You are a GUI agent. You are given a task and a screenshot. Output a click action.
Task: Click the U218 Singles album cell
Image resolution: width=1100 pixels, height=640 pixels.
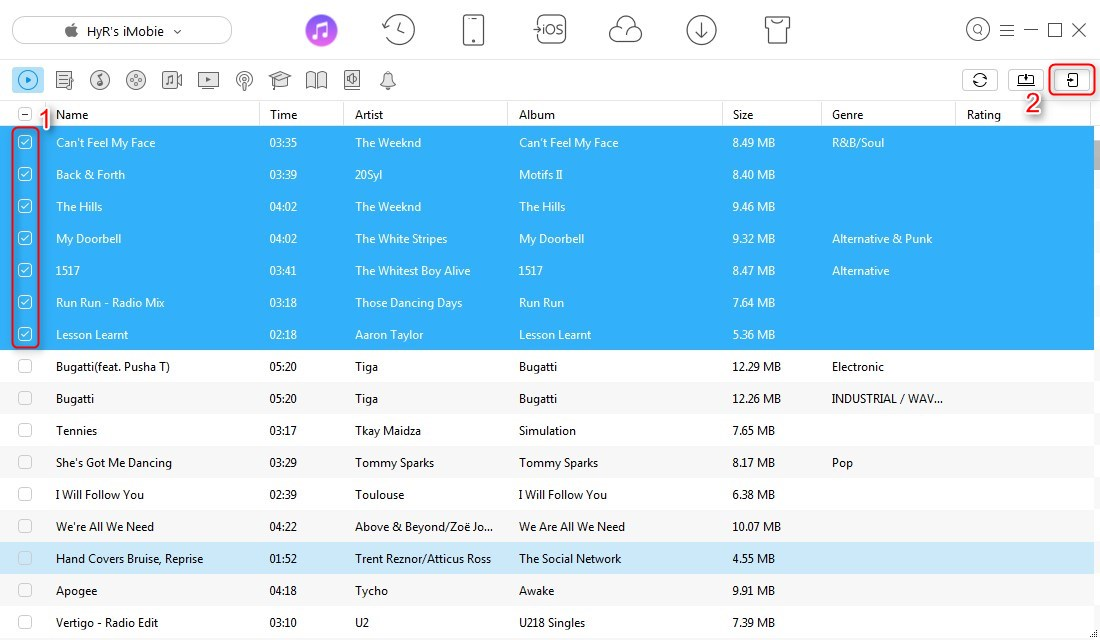(552, 622)
